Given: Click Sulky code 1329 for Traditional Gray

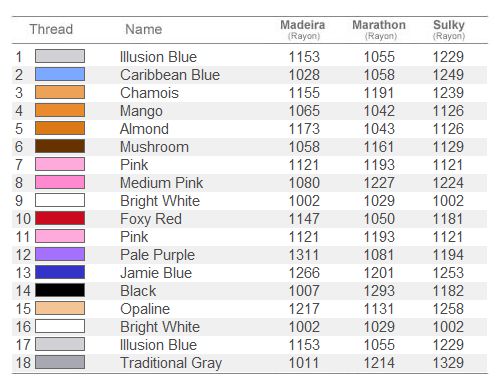Looking at the screenshot, I should pyautogui.click(x=448, y=363).
